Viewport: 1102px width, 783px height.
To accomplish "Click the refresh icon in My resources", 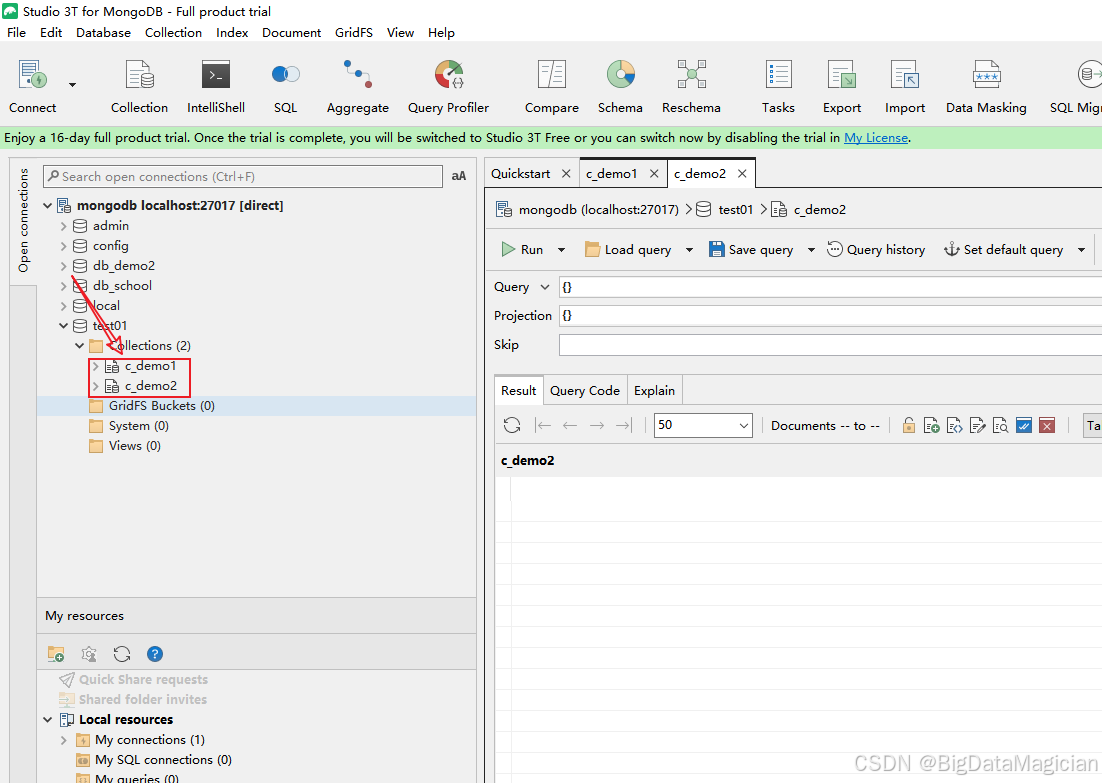I will click(x=122, y=654).
